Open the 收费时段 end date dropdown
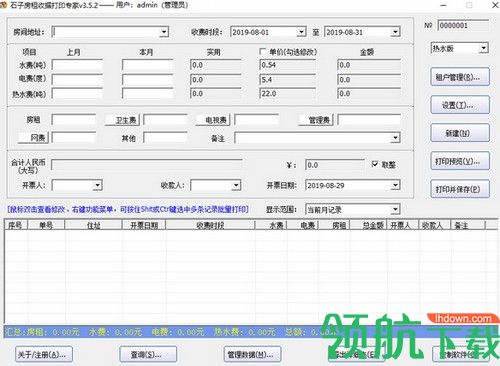 coord(395,32)
